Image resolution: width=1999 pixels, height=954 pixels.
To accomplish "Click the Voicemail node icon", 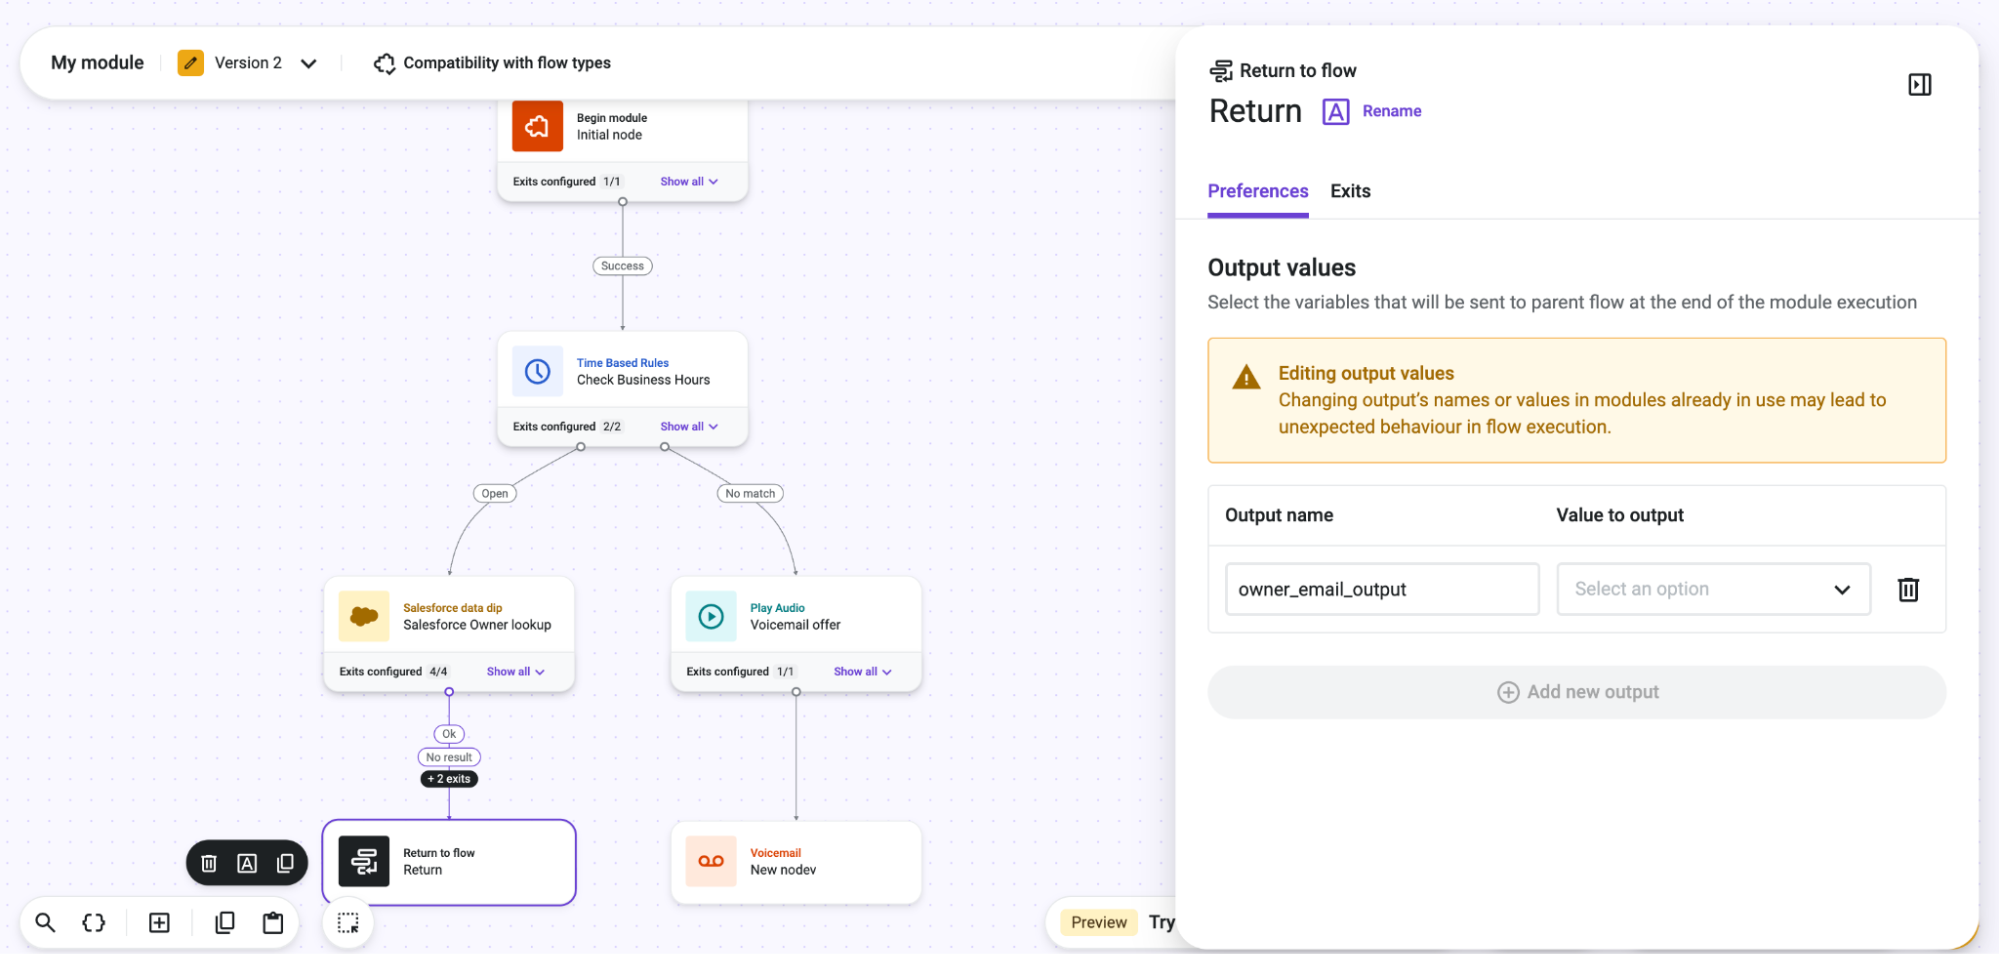I will [x=711, y=861].
